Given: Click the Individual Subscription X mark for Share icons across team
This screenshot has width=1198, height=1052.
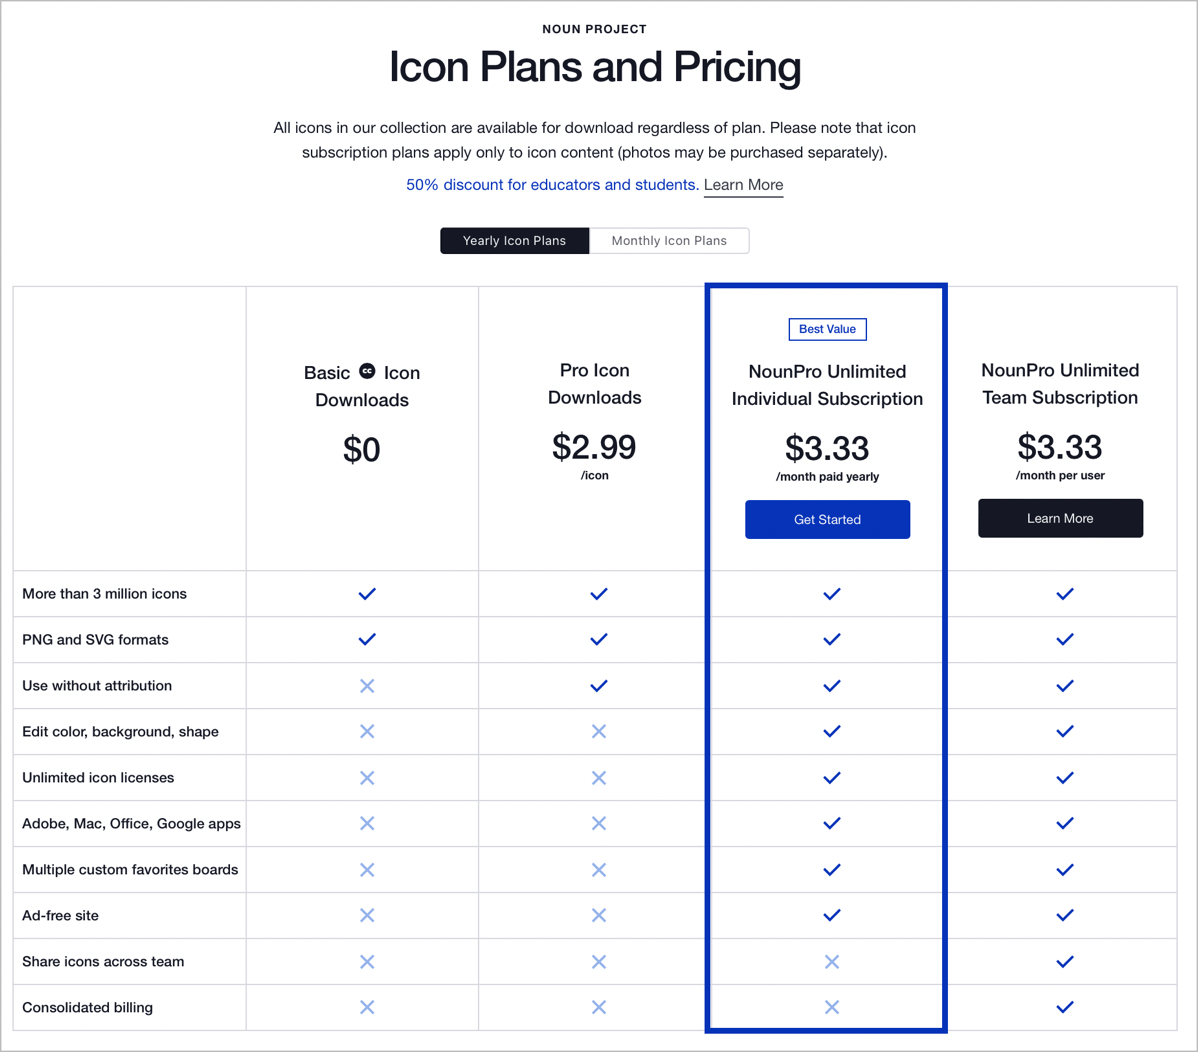Looking at the screenshot, I should click(831, 962).
